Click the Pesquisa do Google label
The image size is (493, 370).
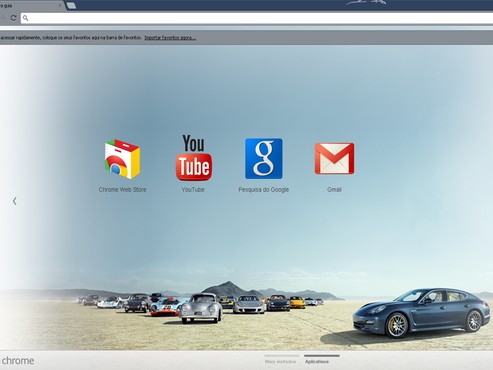click(x=263, y=189)
